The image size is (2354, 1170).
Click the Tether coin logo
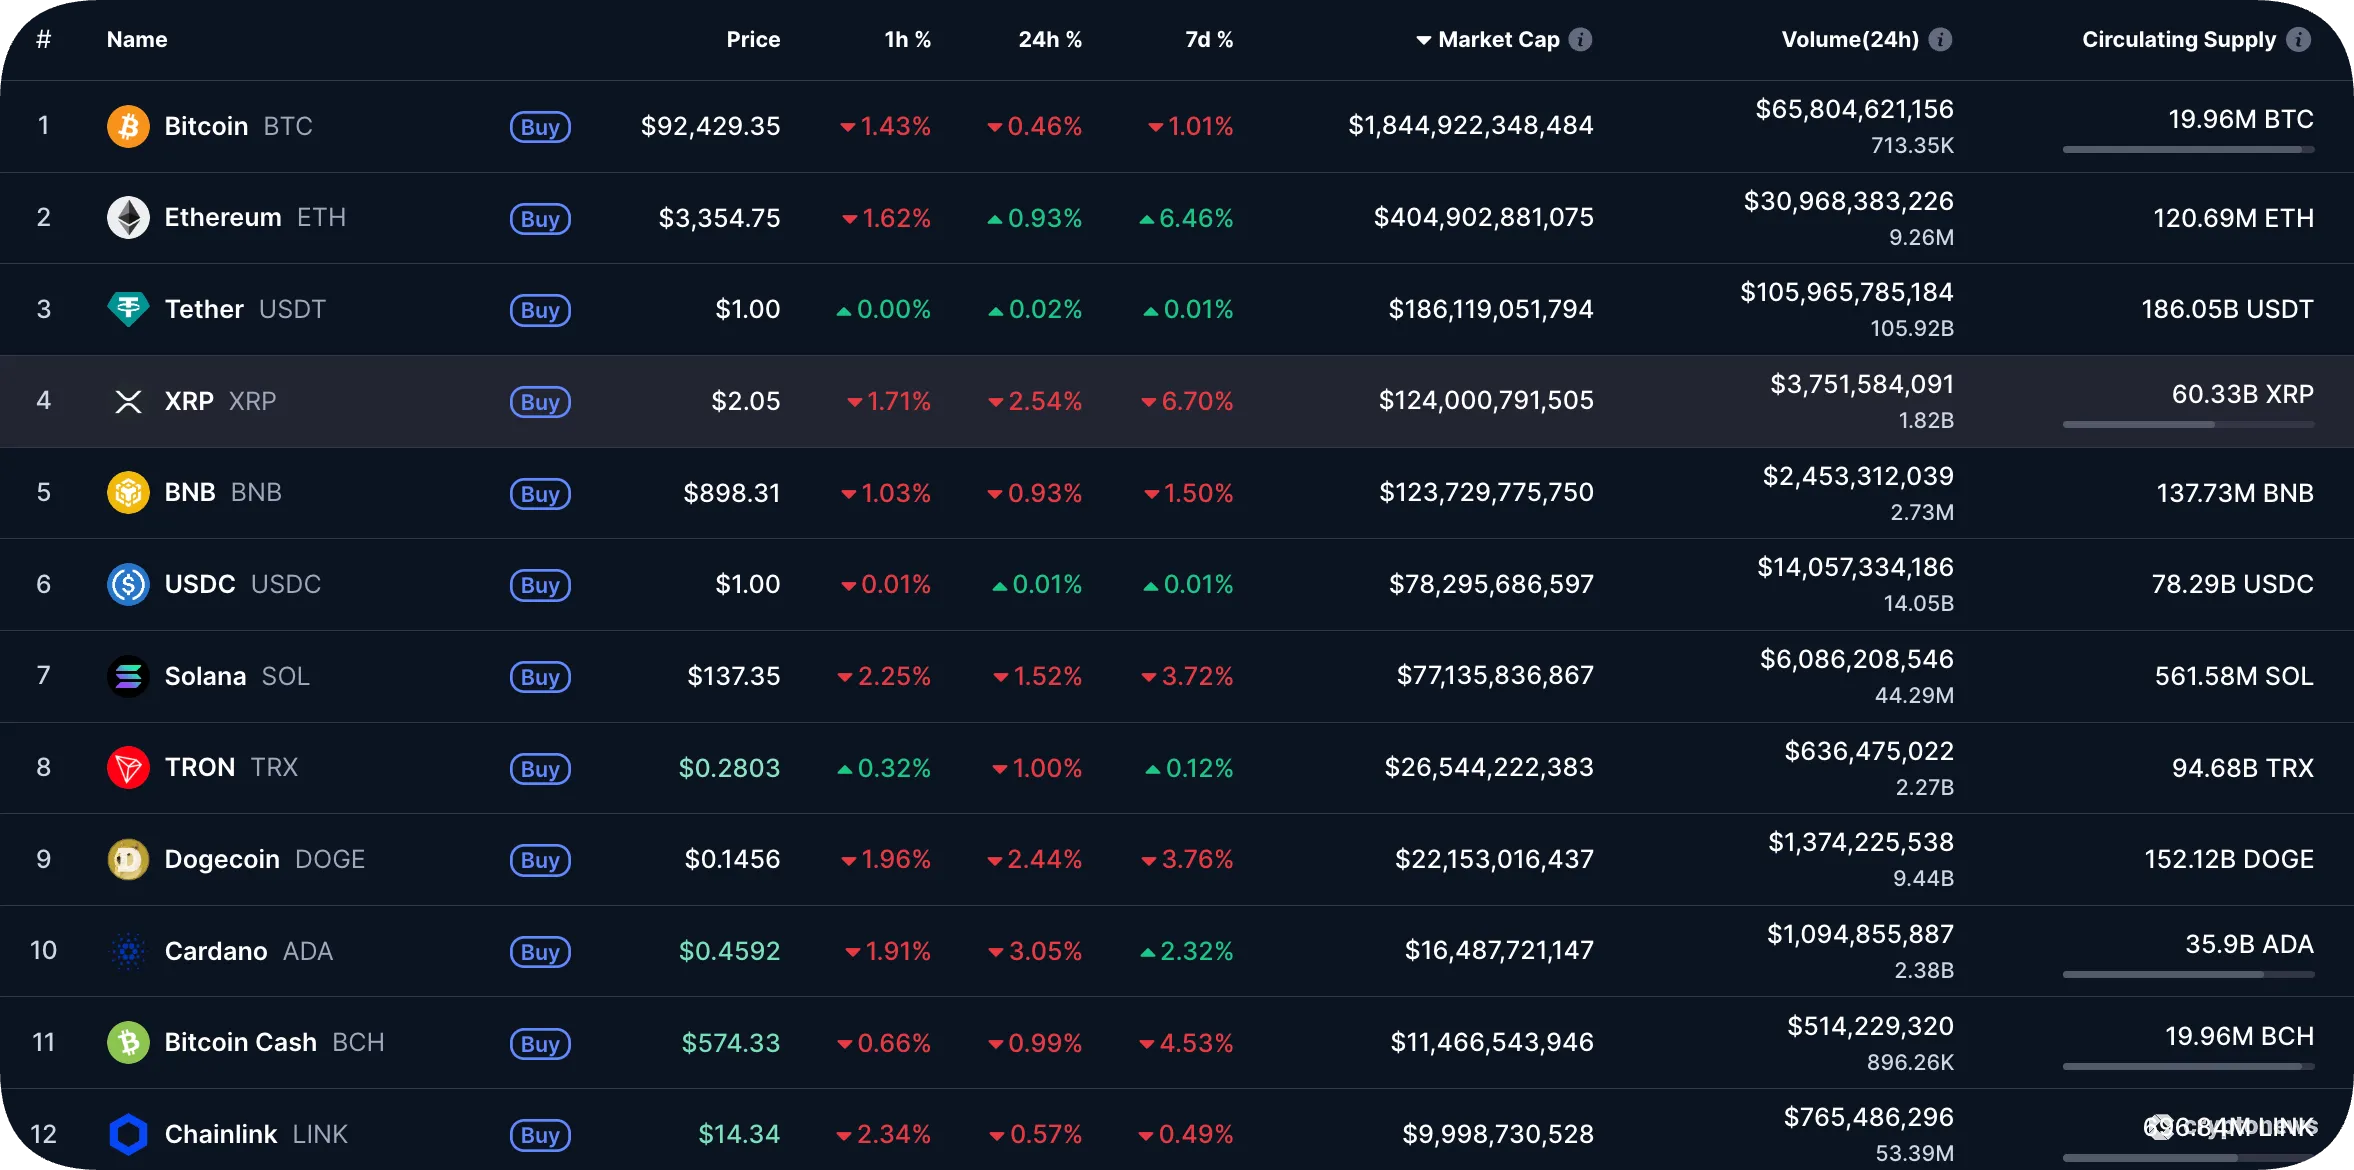pos(128,309)
